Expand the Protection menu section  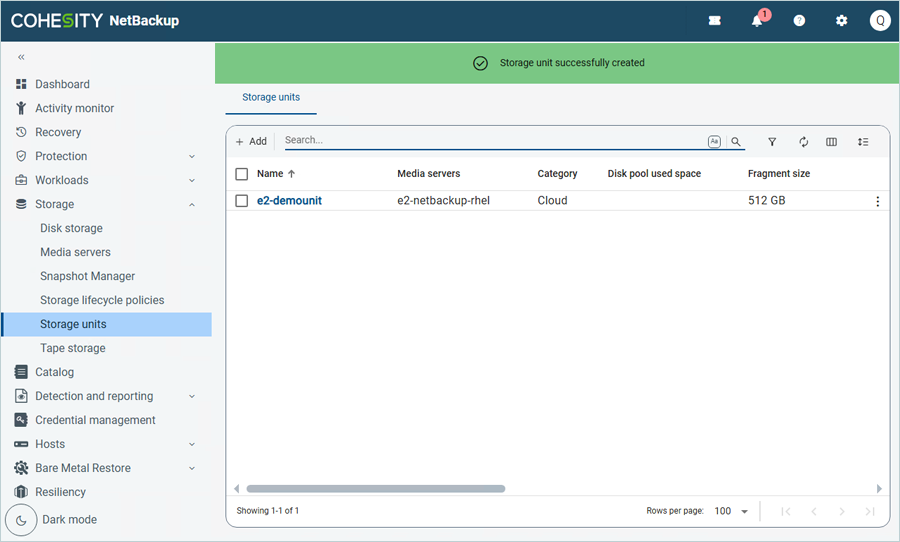click(x=191, y=156)
